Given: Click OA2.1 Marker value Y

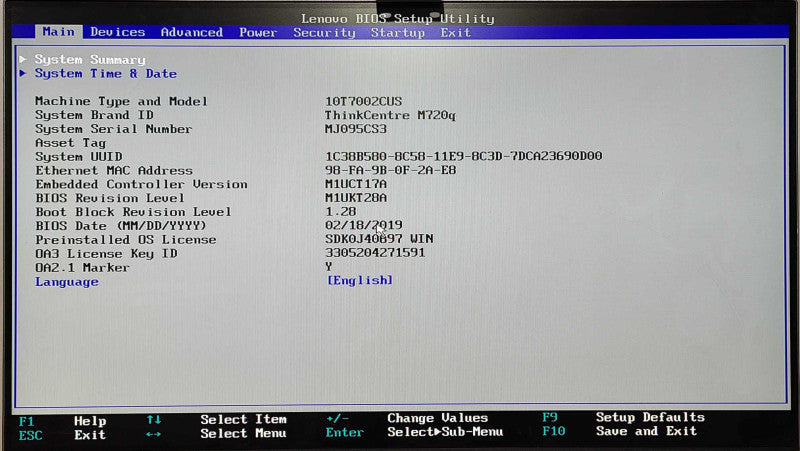Looking at the screenshot, I should point(329,266).
